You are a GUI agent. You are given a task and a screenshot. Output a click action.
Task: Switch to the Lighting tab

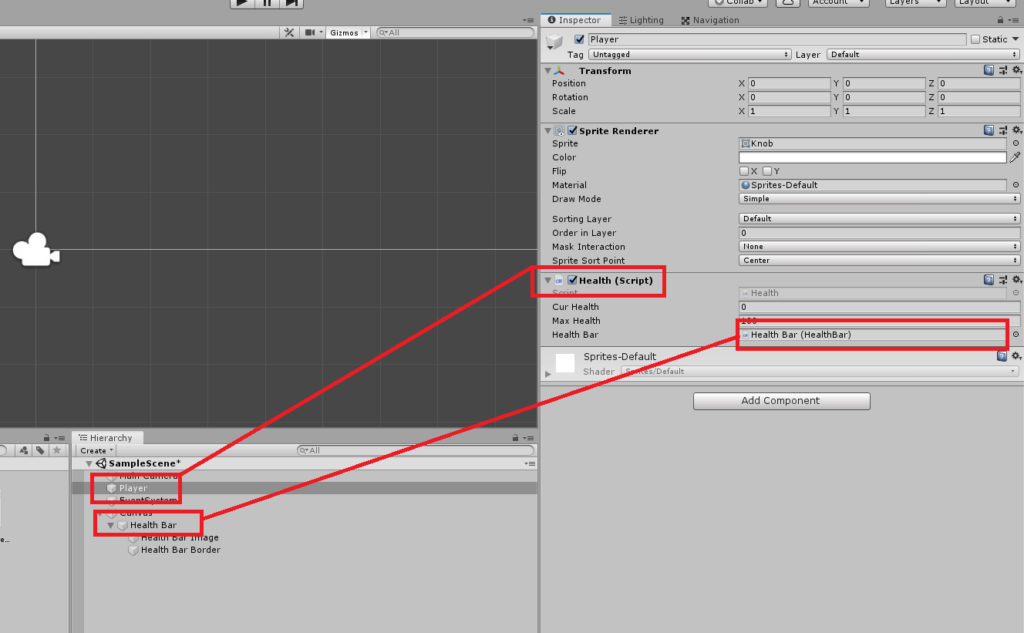[641, 20]
